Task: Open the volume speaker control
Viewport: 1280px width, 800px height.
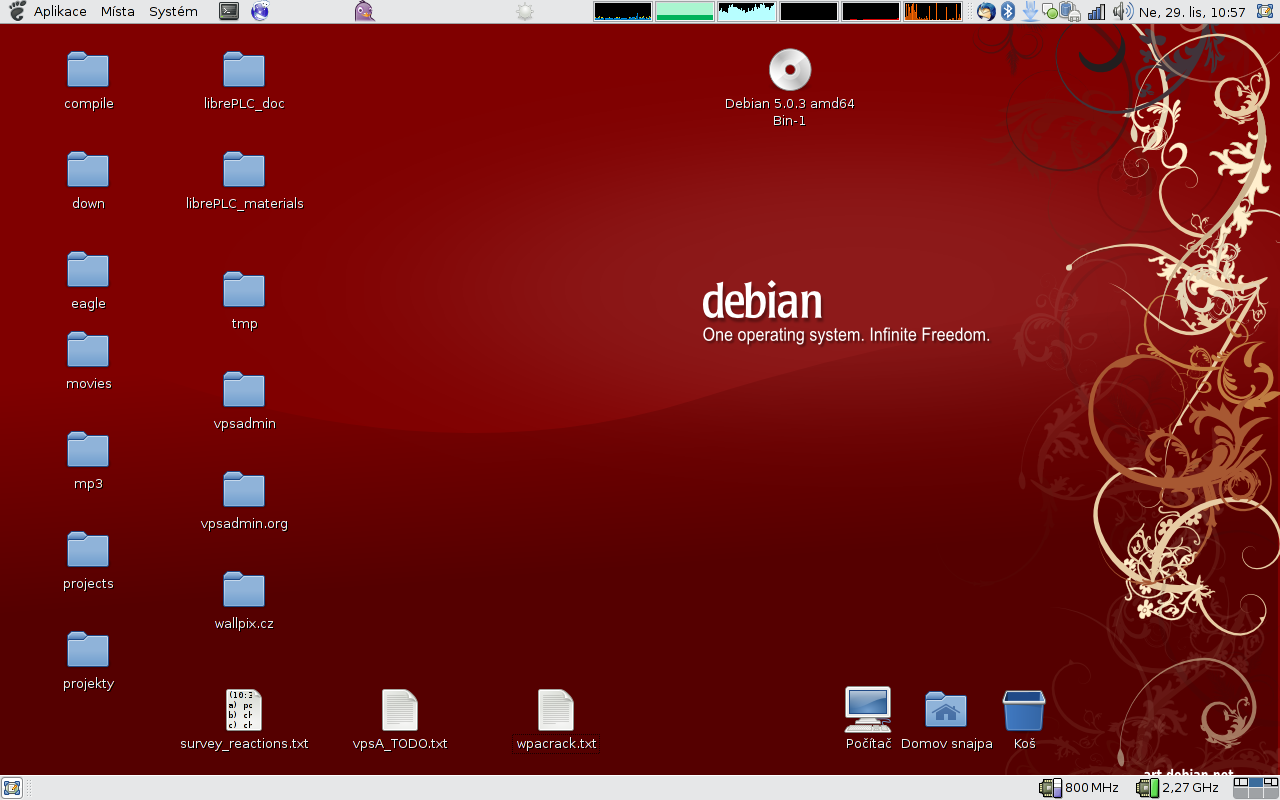Action: (x=1123, y=12)
